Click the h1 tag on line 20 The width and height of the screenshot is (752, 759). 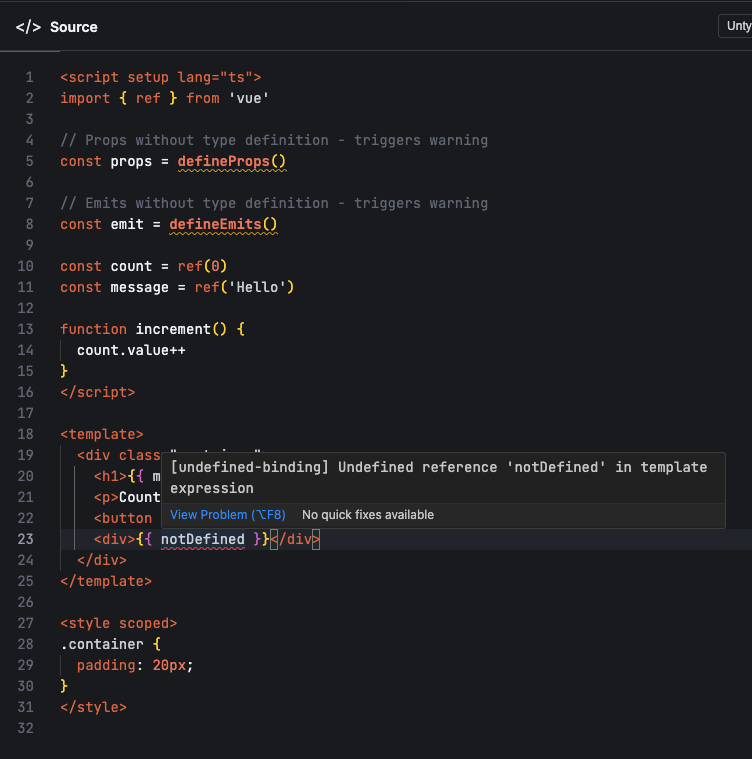[x=110, y=476]
